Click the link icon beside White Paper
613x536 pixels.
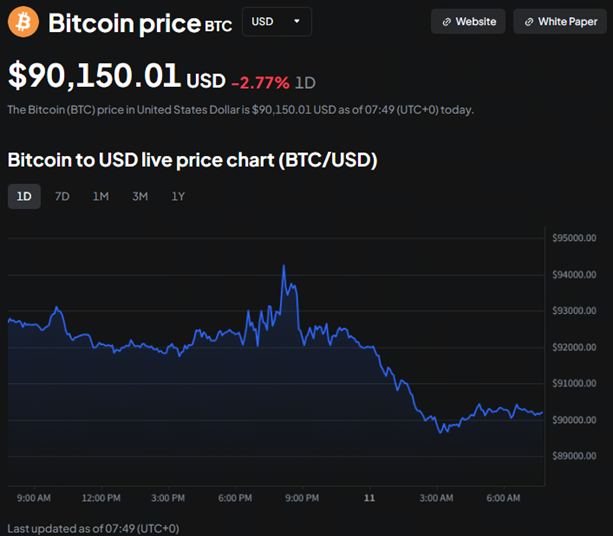(529, 22)
